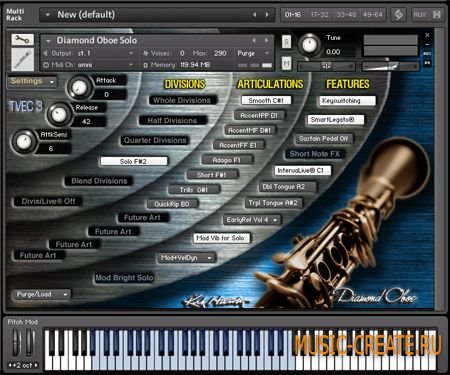This screenshot has width=450, height=375.
Task: Select Trpl Tongue A#2
Action: click(x=274, y=203)
